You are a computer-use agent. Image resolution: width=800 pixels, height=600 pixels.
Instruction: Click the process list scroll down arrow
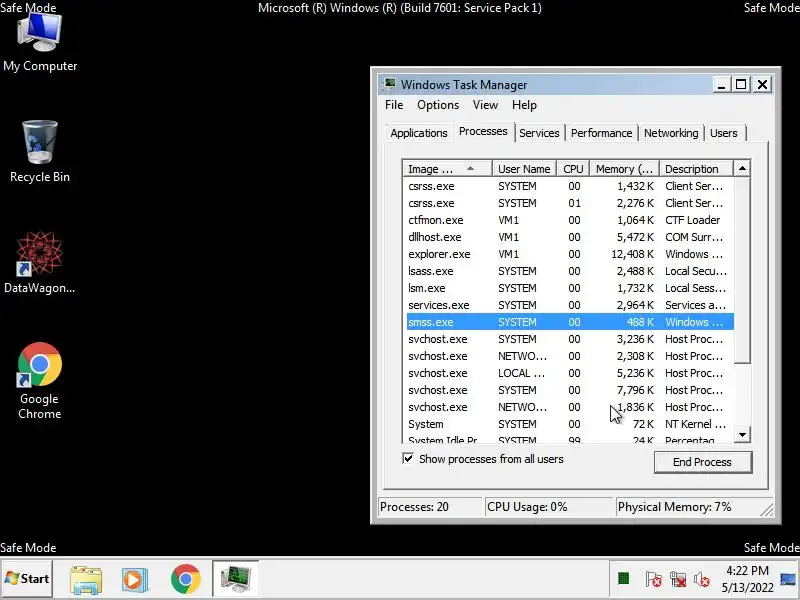742,435
